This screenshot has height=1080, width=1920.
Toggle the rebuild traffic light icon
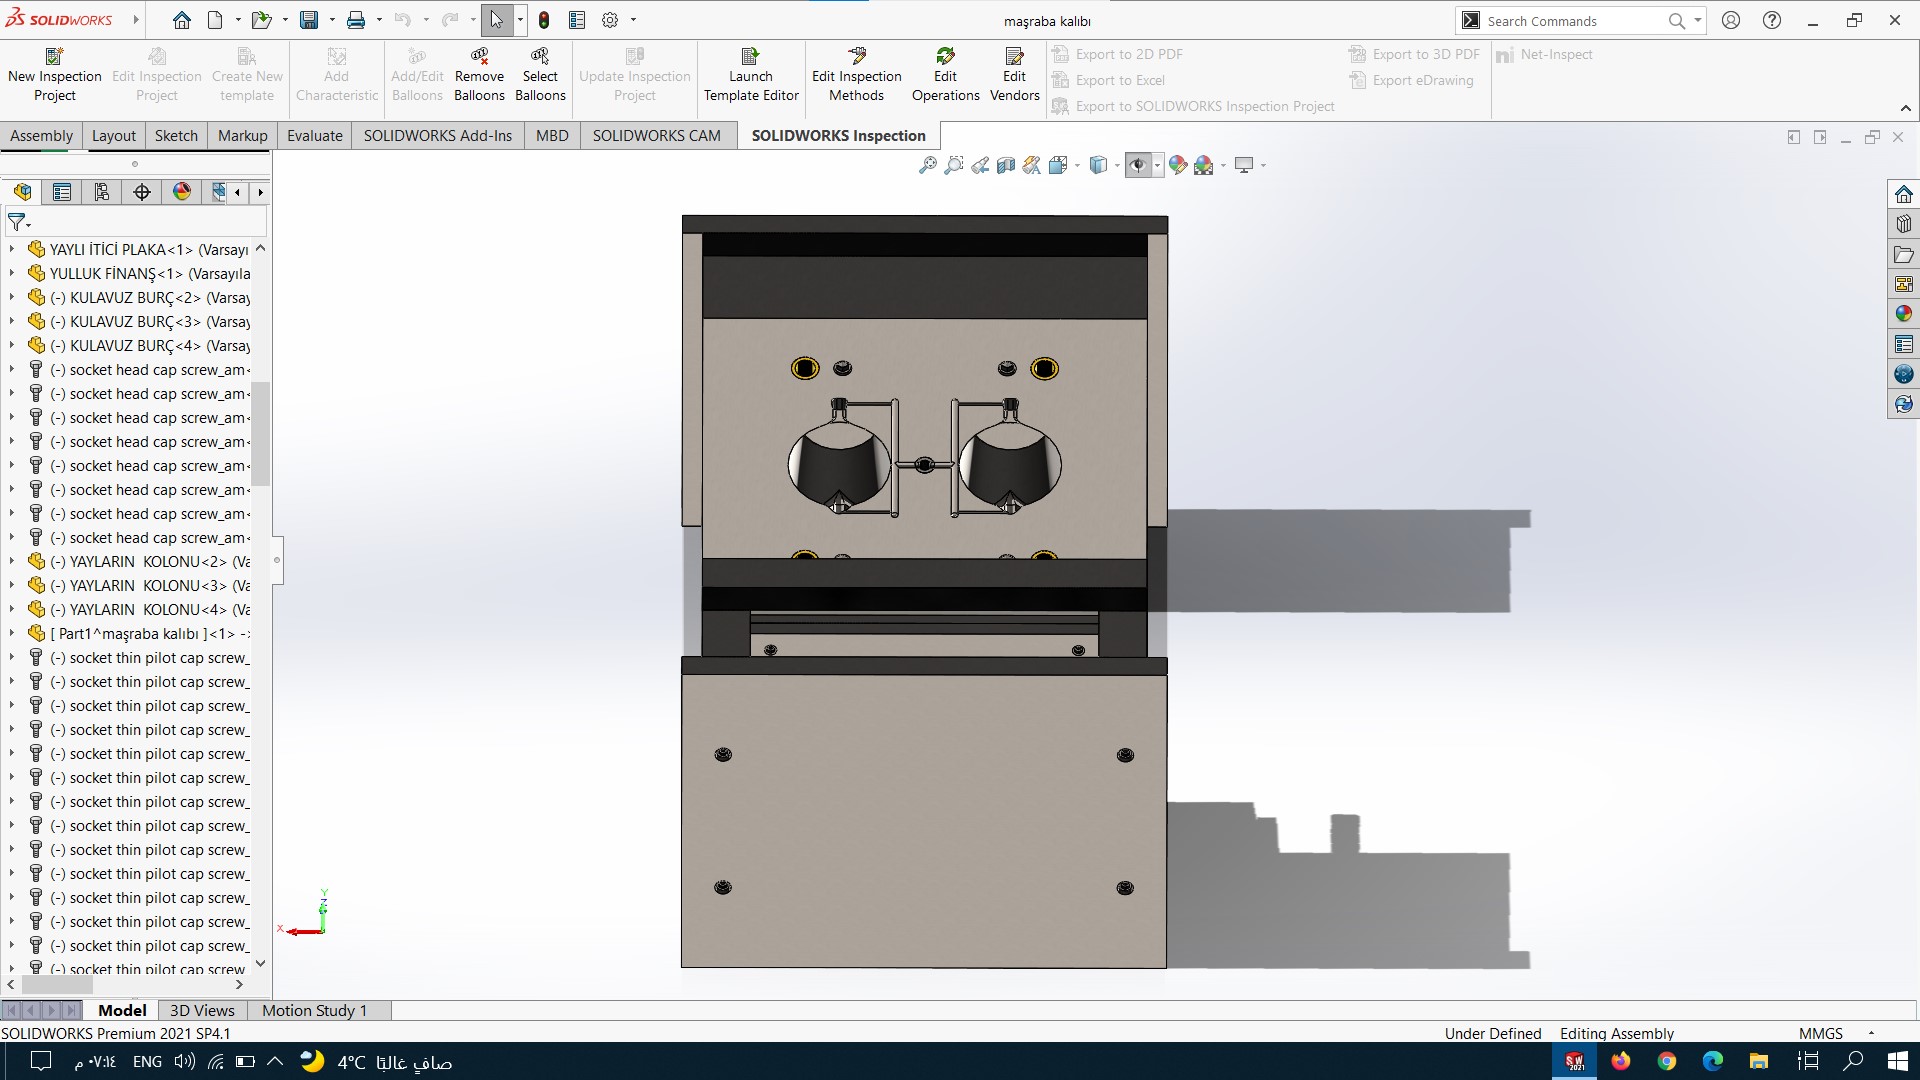click(544, 20)
